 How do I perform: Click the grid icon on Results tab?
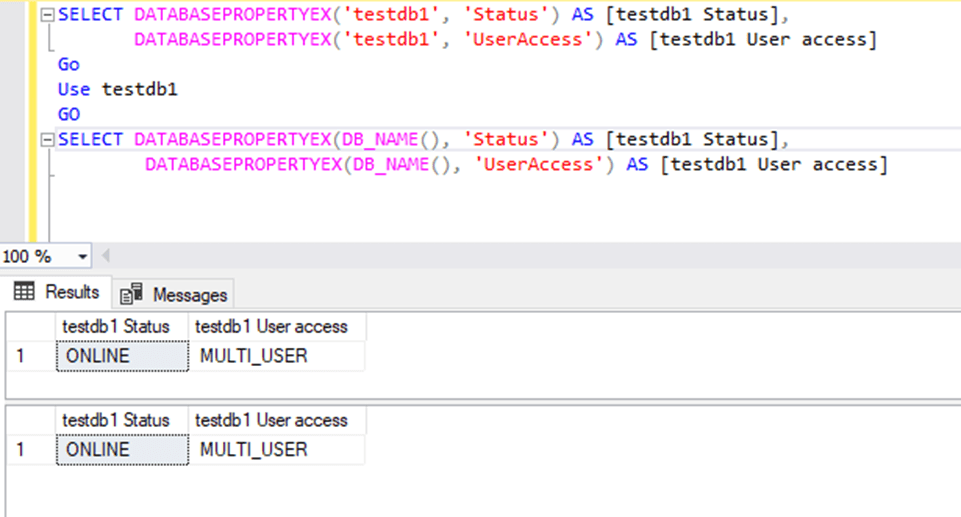(x=23, y=292)
